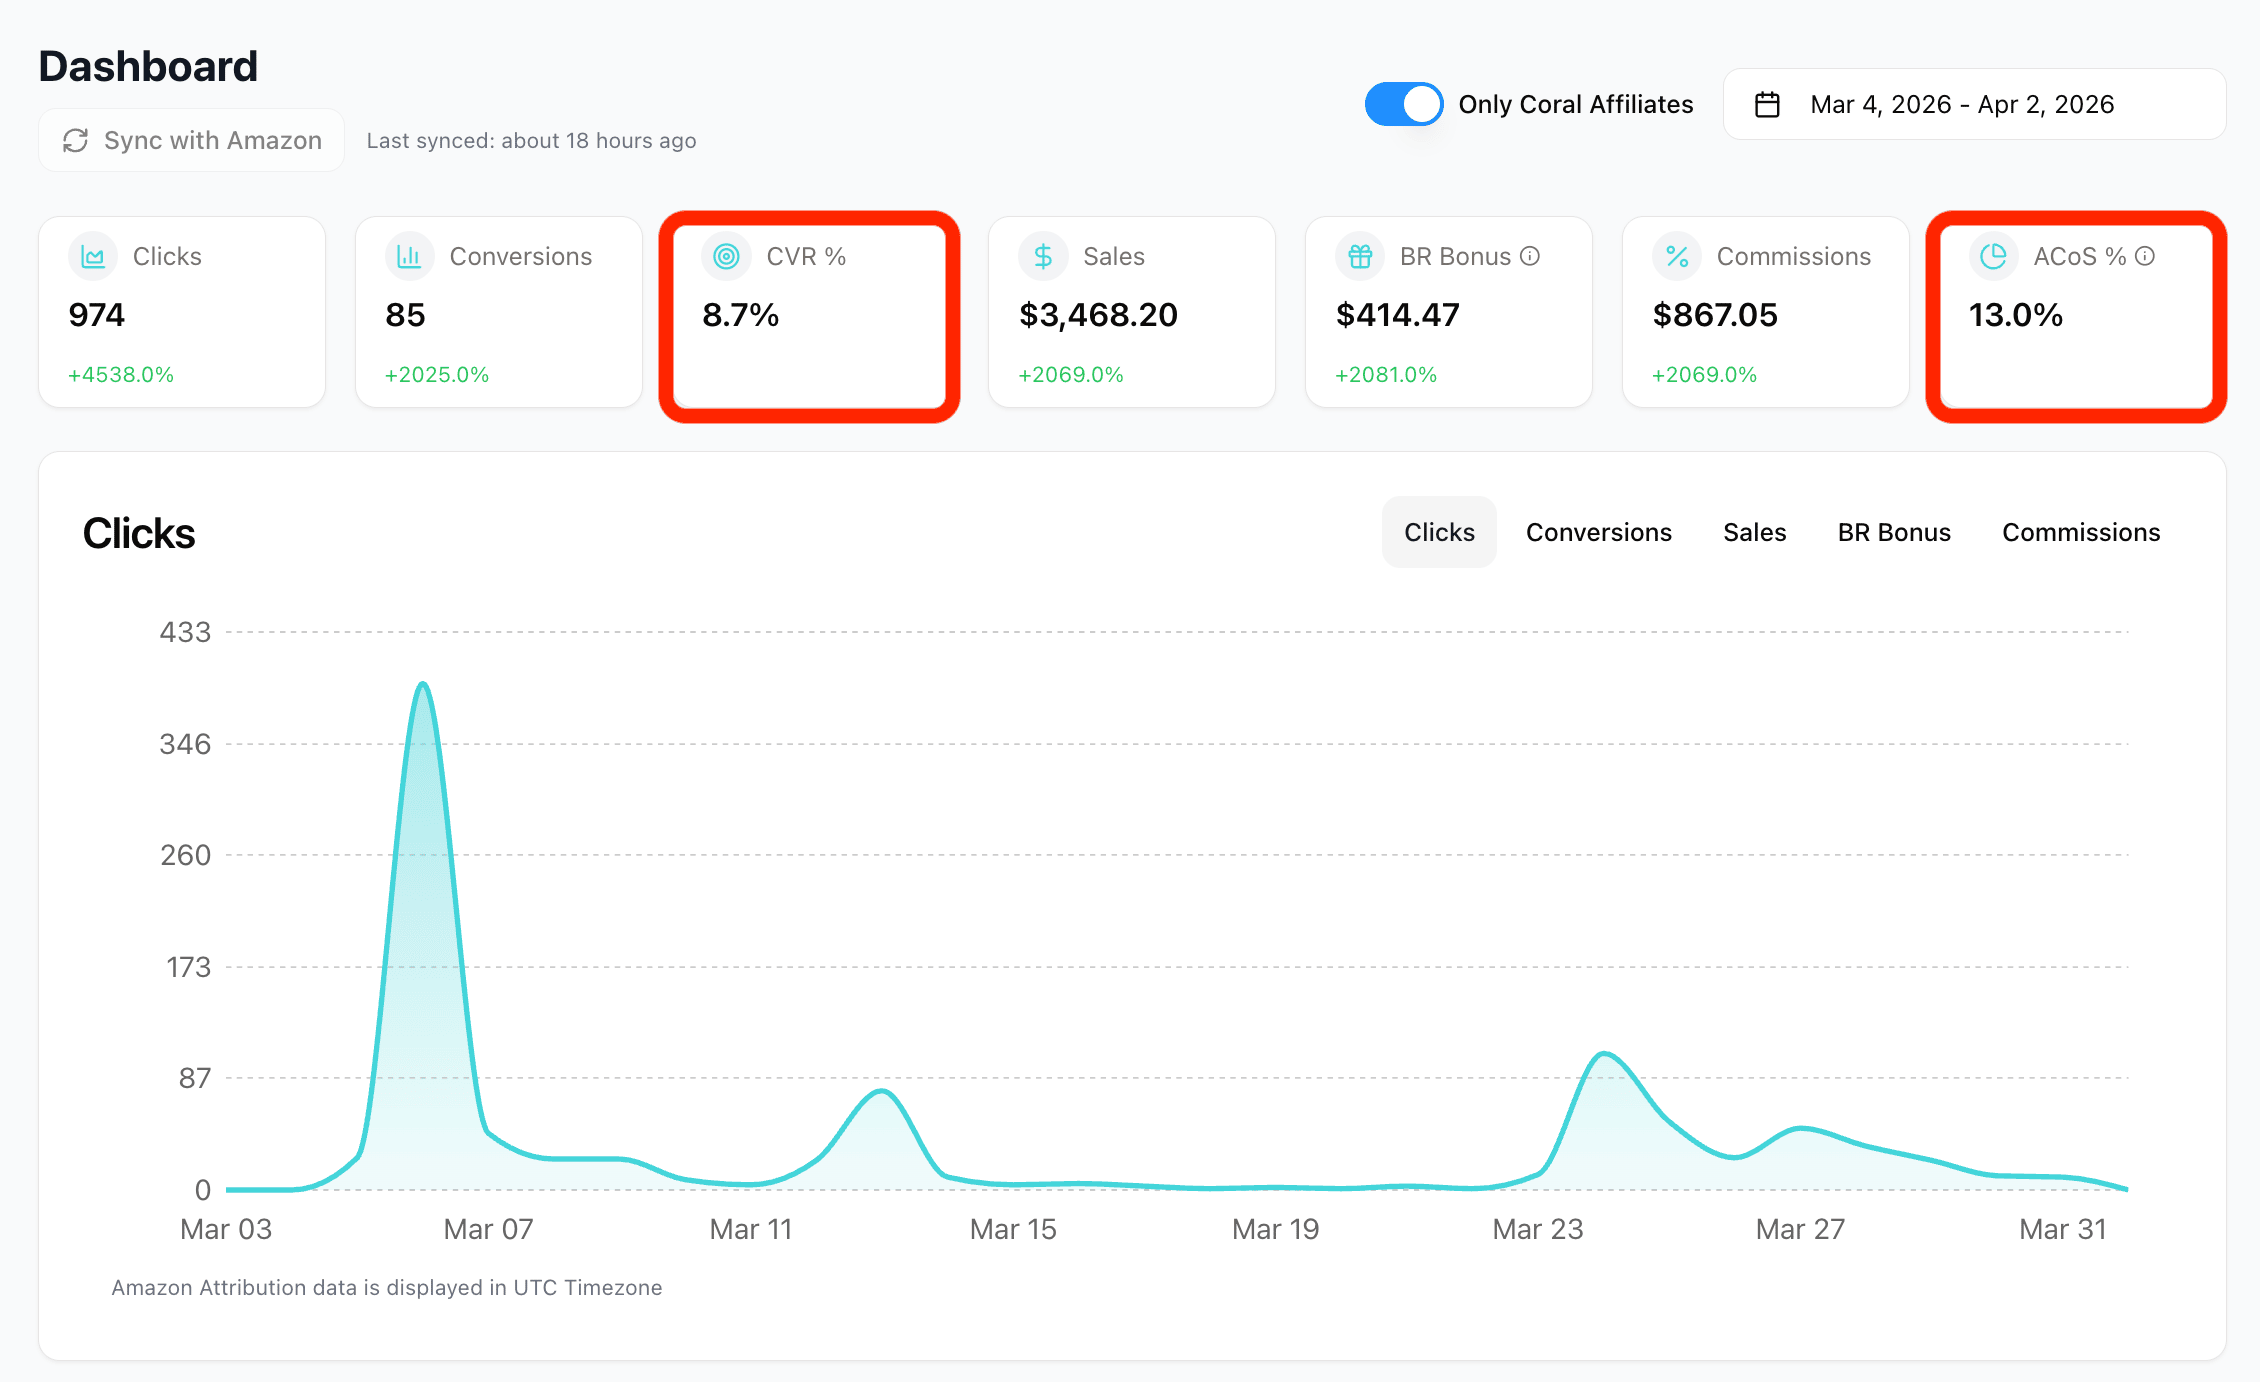
Task: Click the Sales $3,468.20 value
Action: [x=1098, y=315]
